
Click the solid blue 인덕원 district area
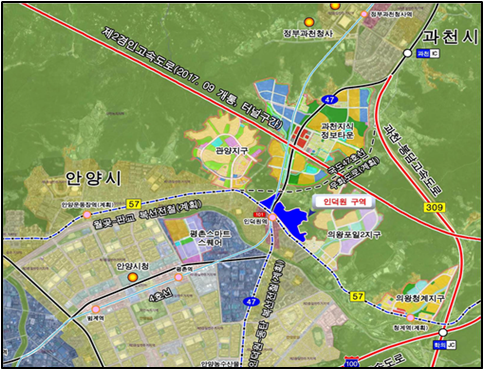[x=291, y=219]
